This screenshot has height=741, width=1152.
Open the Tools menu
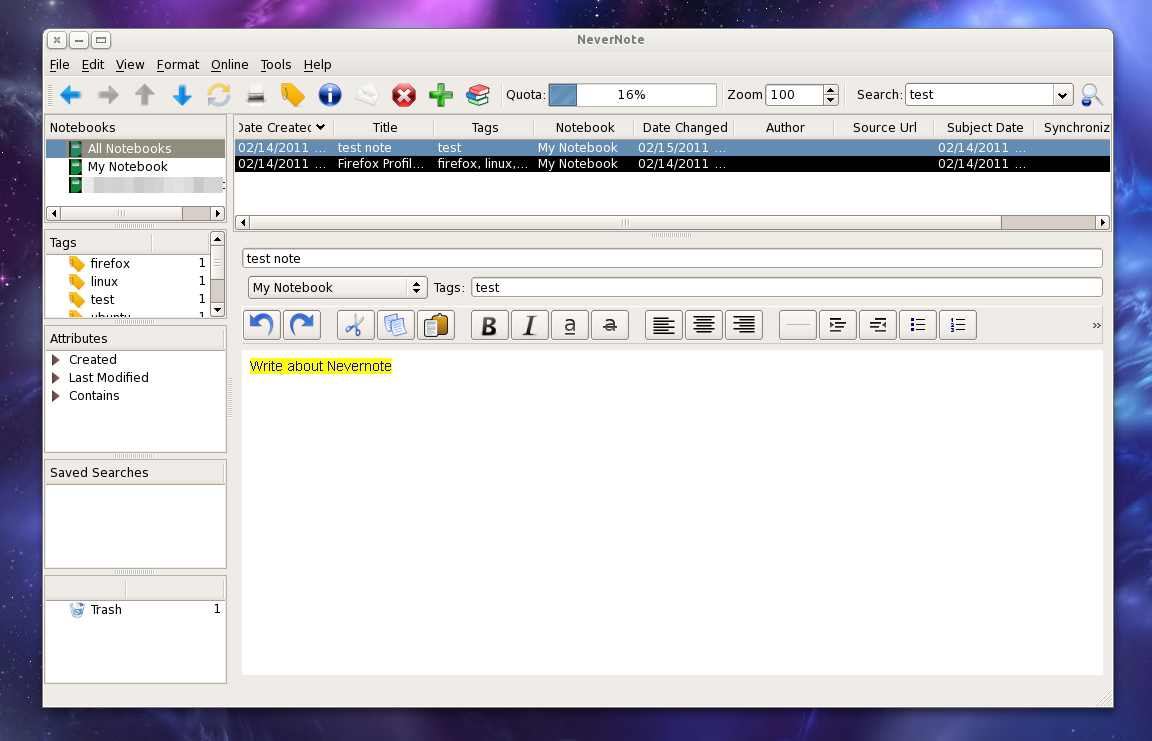coord(276,65)
